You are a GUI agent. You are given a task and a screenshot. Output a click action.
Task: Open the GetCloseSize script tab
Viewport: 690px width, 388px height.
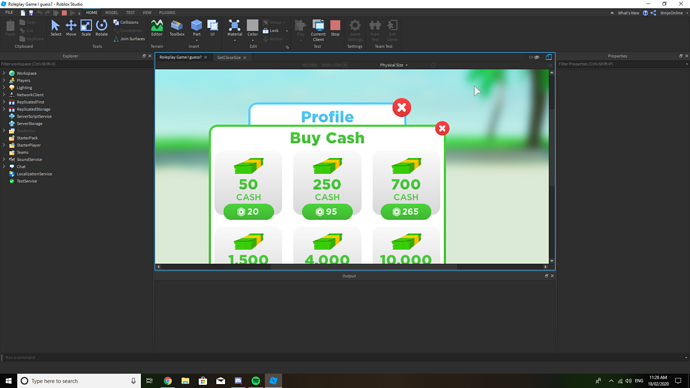pyautogui.click(x=229, y=58)
